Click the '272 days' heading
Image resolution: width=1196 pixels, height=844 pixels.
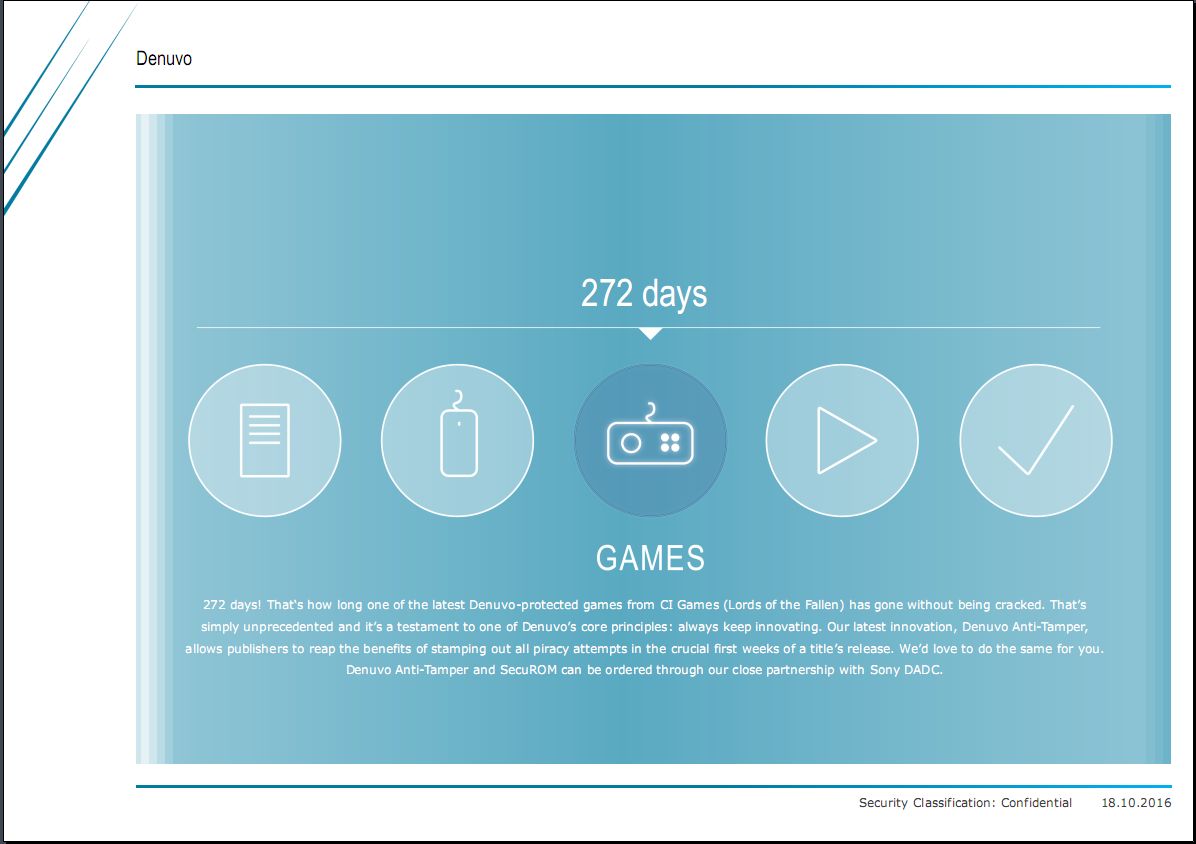(644, 294)
